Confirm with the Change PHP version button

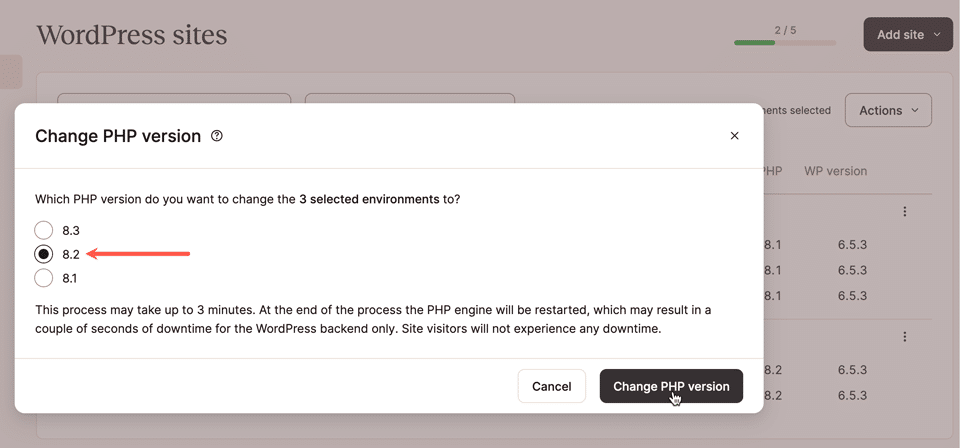tap(671, 386)
